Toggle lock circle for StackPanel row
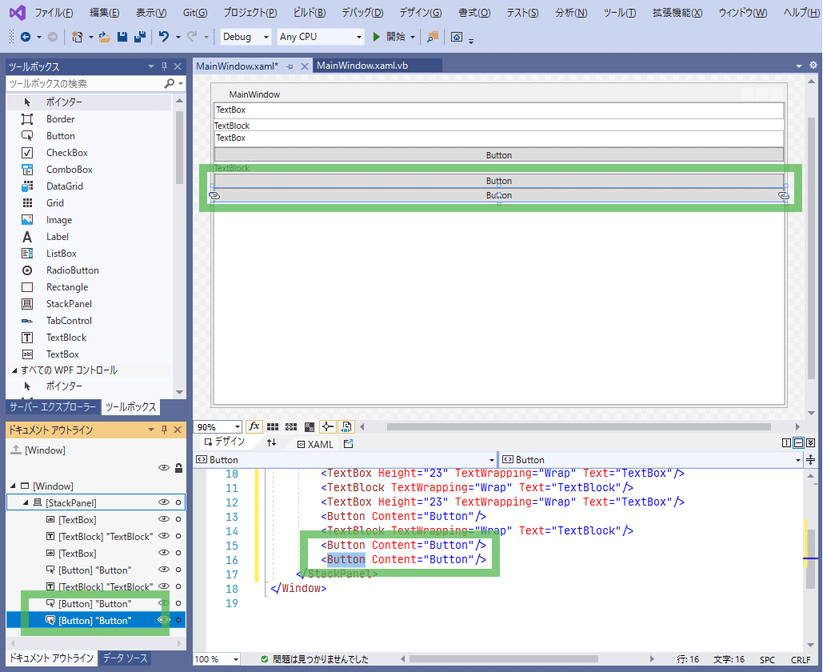The image size is (823, 672). 178,502
